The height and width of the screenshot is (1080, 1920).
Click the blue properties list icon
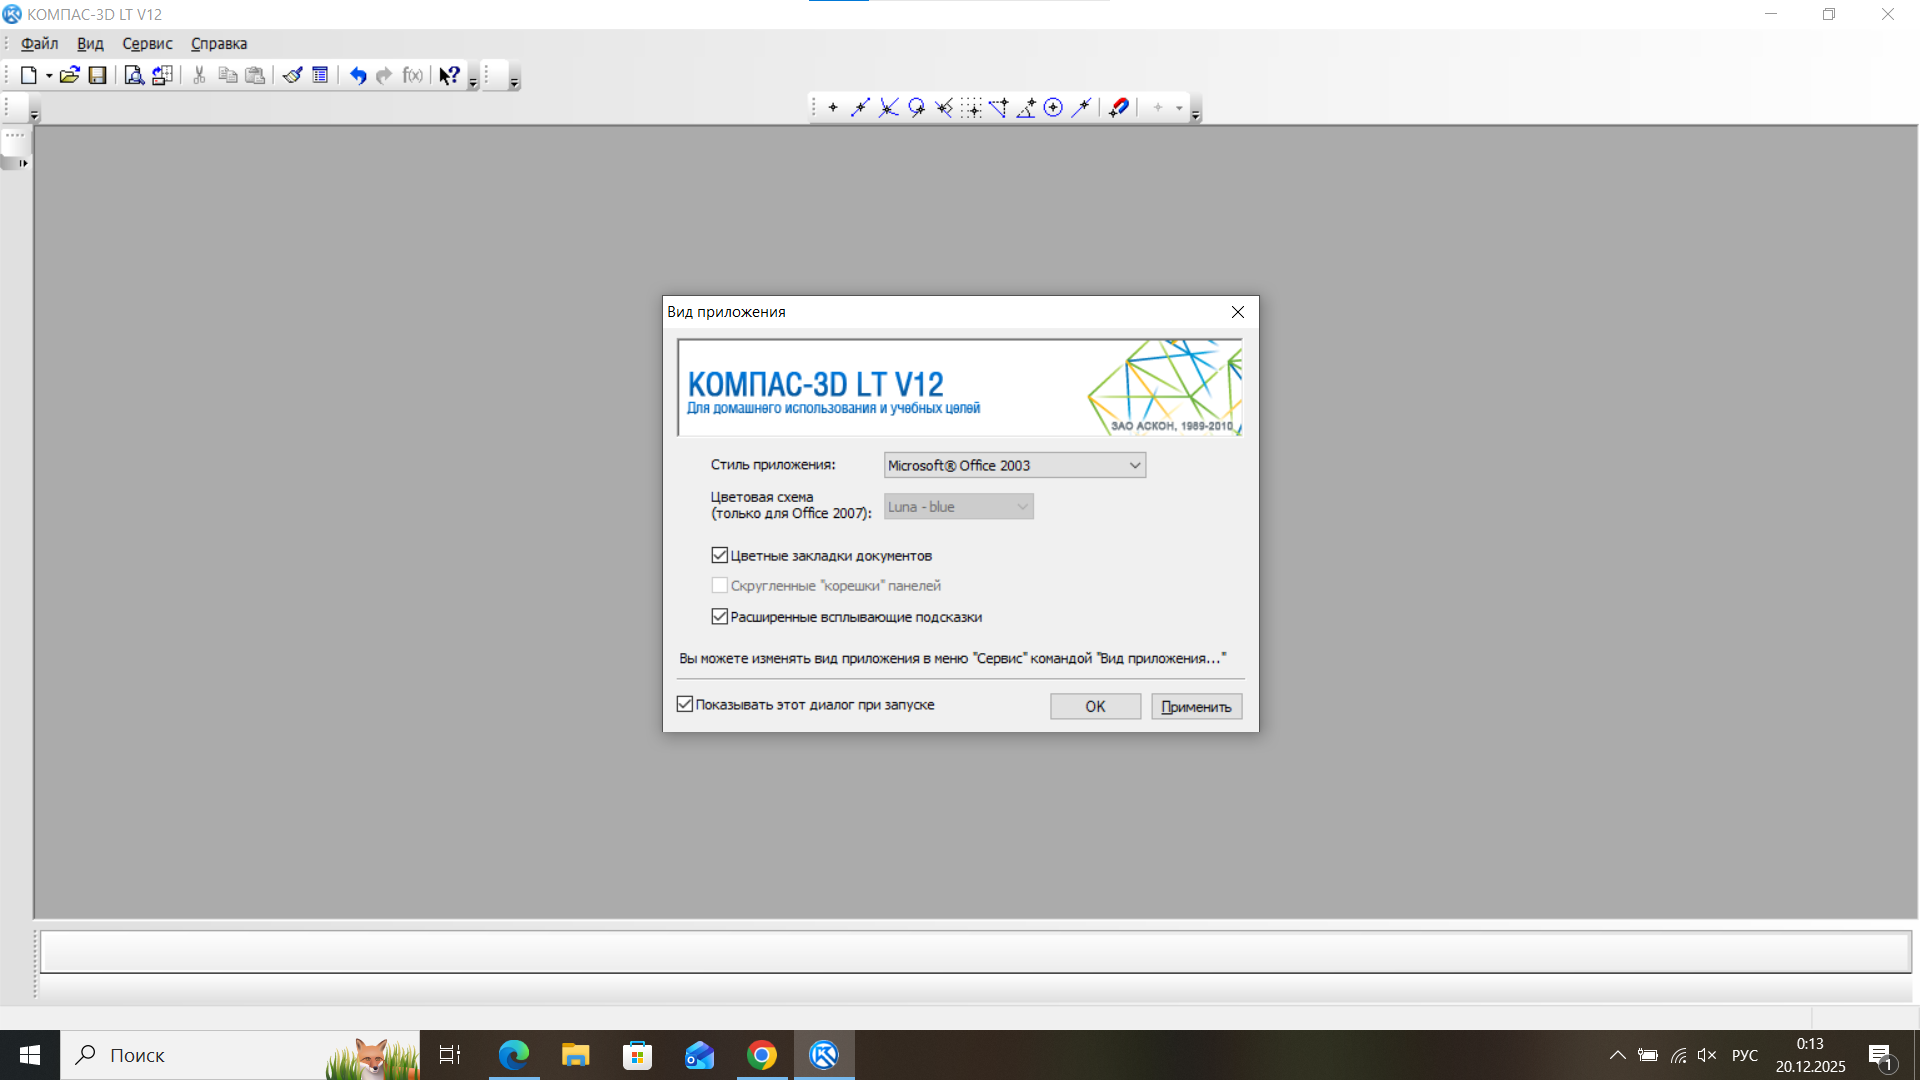click(x=320, y=75)
